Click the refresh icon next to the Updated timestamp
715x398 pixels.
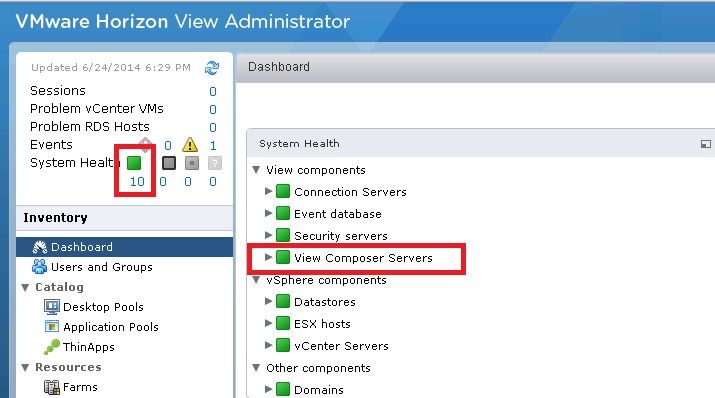tap(212, 68)
